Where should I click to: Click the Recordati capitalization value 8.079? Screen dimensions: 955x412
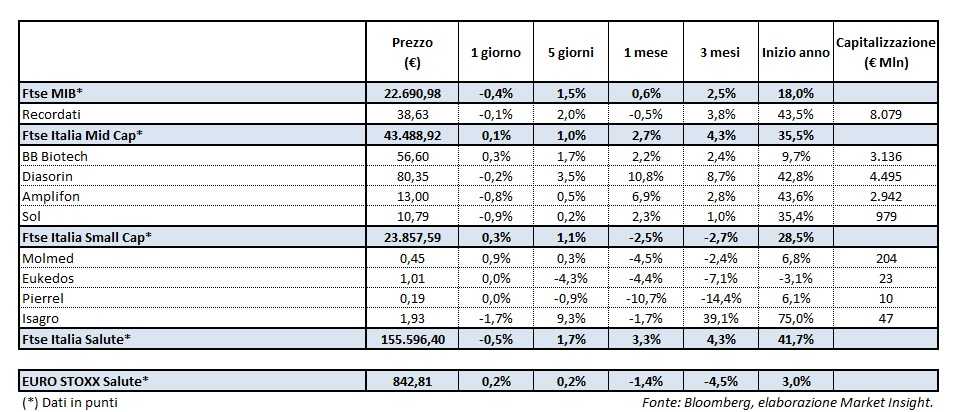885,114
